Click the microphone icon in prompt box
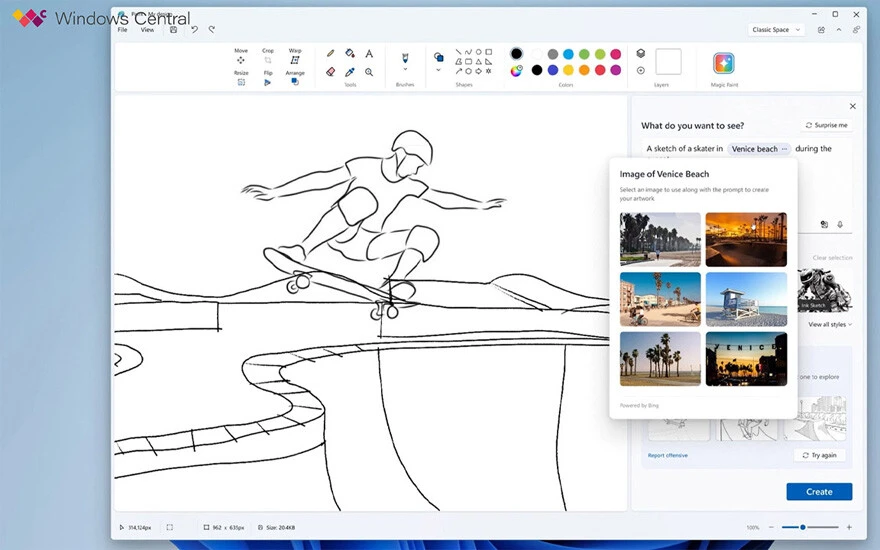 (x=840, y=225)
